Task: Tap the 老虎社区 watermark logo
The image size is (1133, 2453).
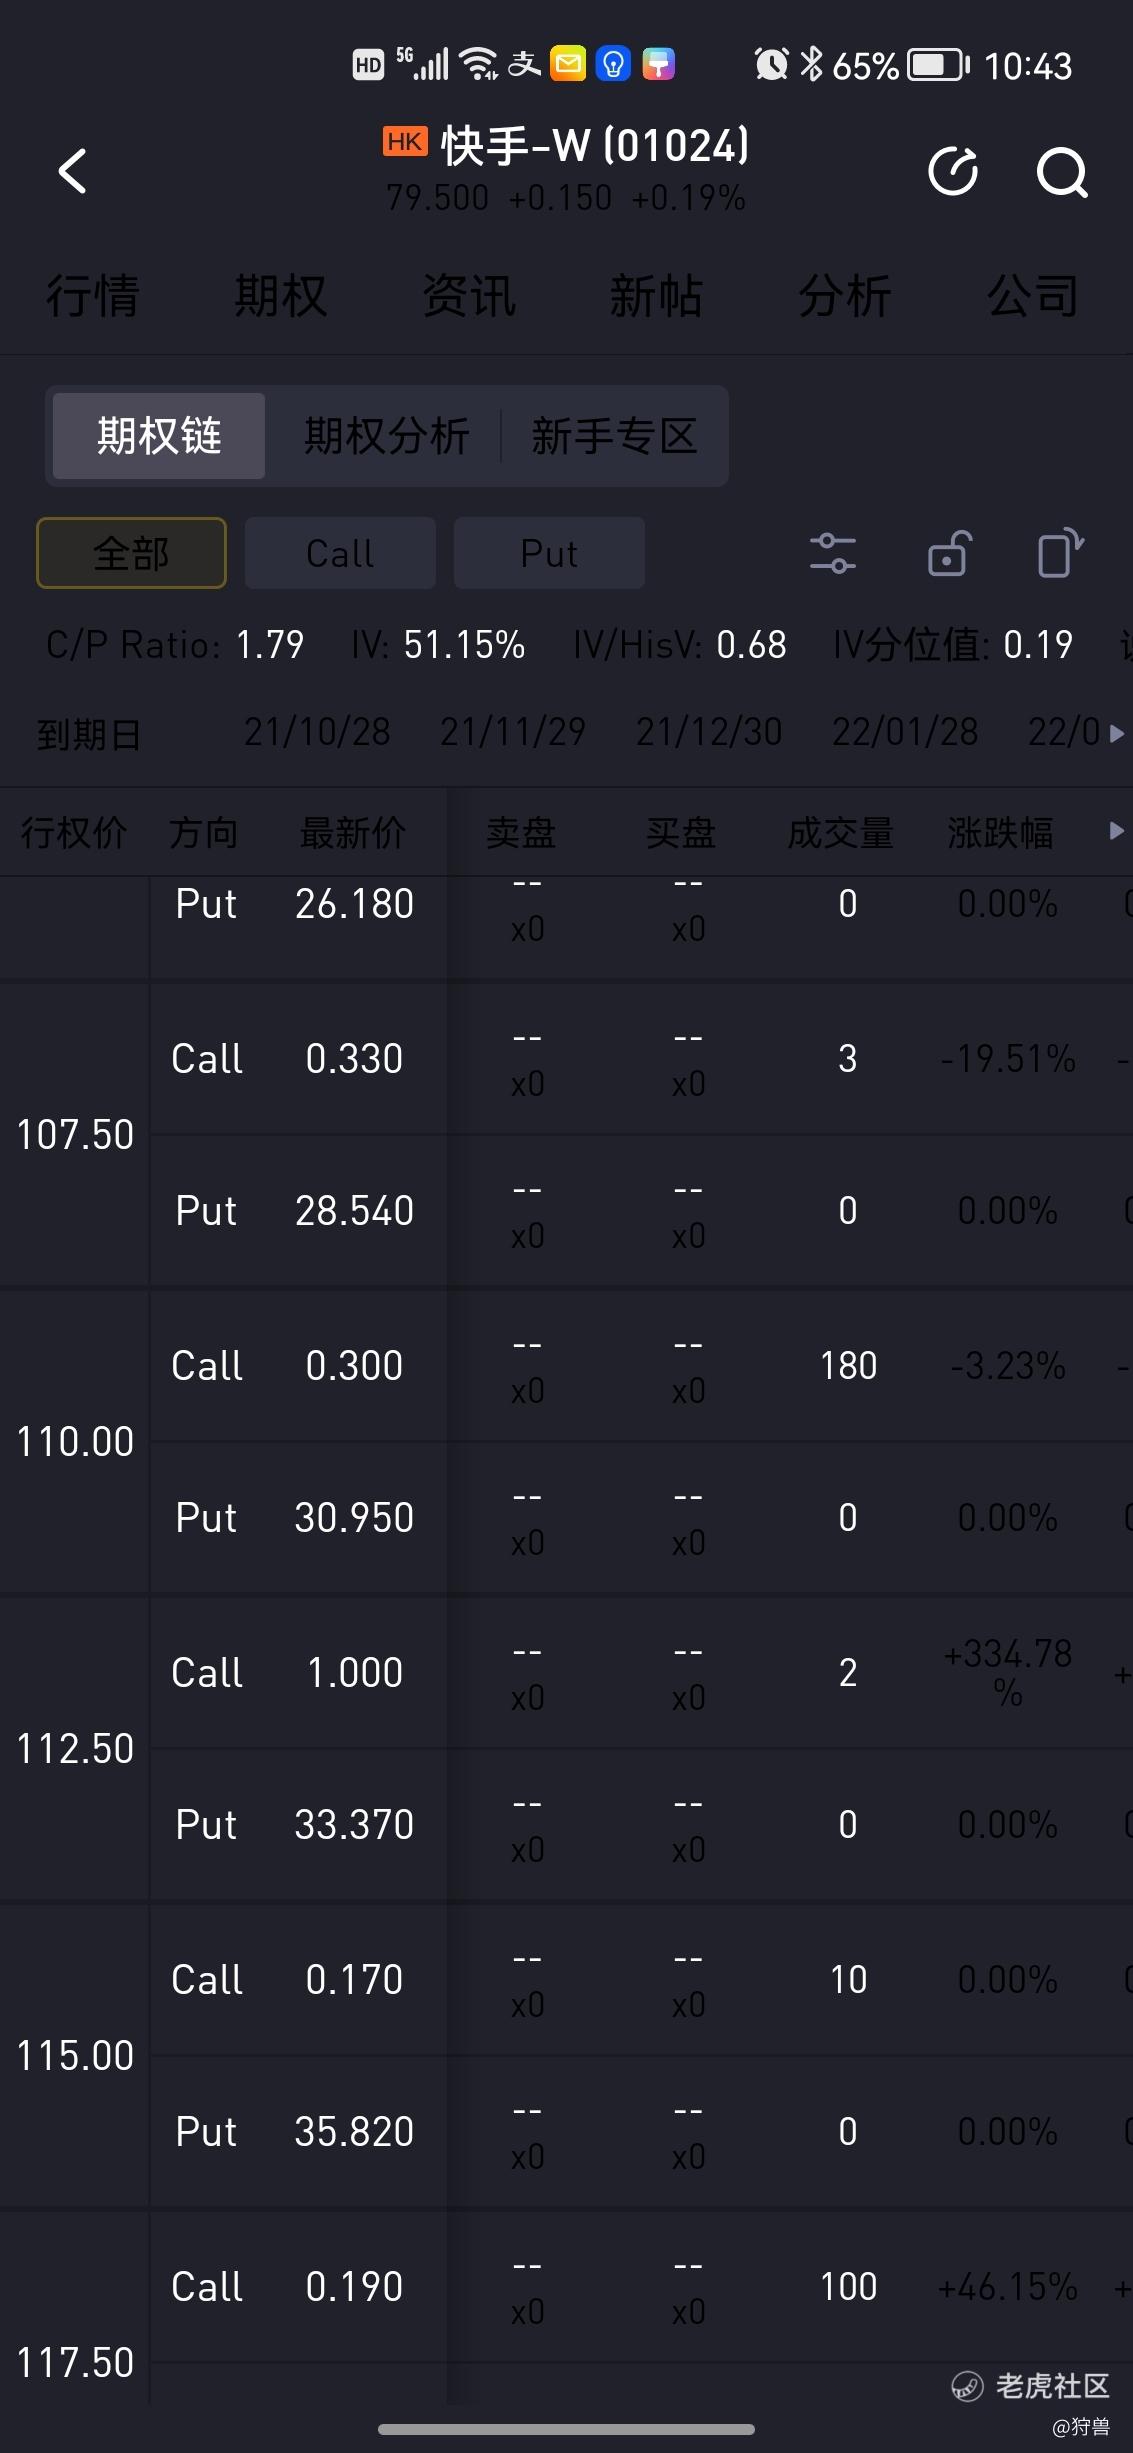Action: pos(1030,2386)
